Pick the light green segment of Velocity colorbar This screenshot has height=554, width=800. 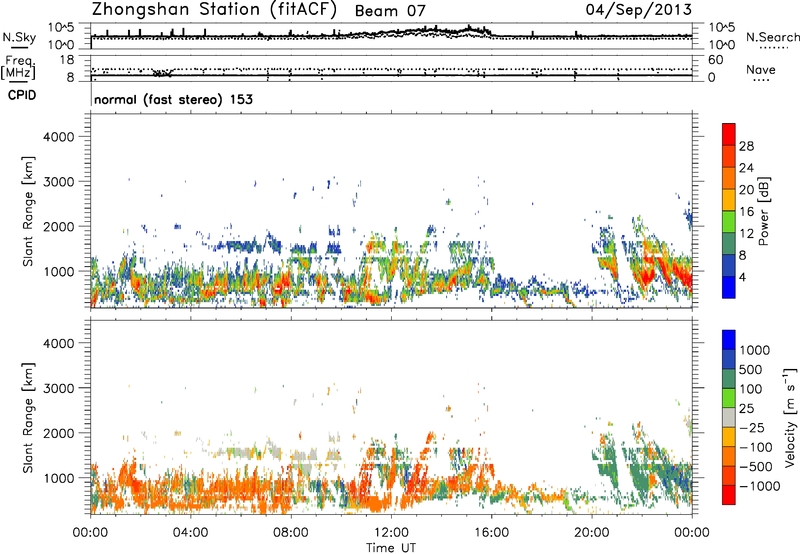coord(729,398)
